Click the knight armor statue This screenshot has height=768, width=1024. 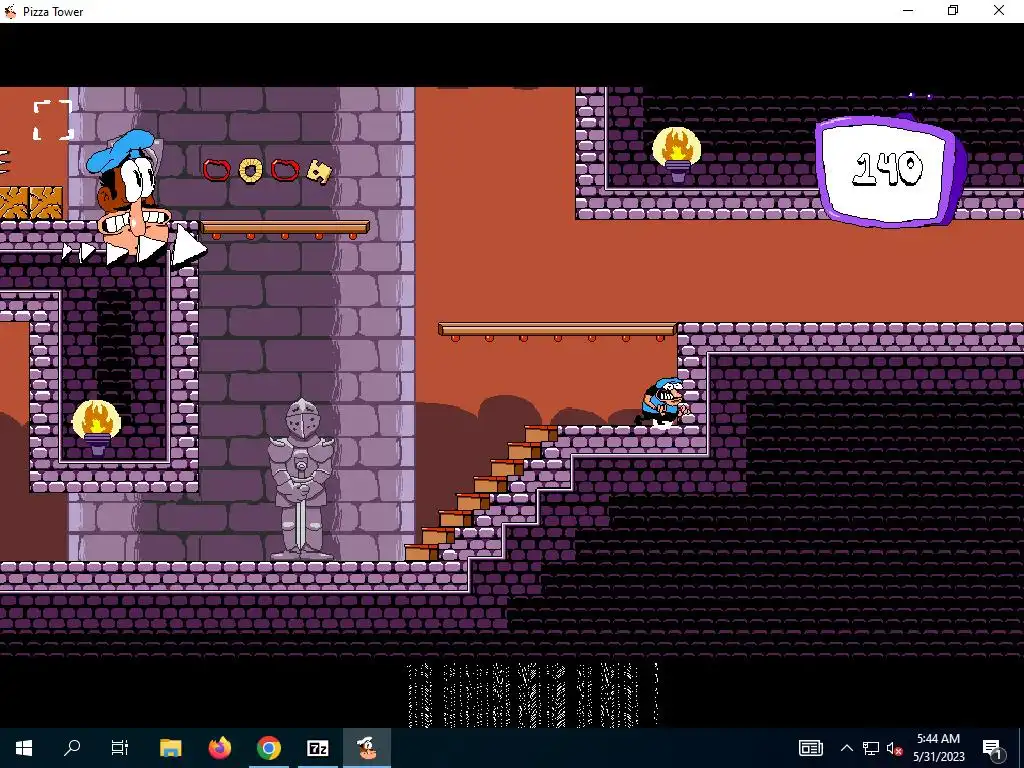(x=301, y=480)
